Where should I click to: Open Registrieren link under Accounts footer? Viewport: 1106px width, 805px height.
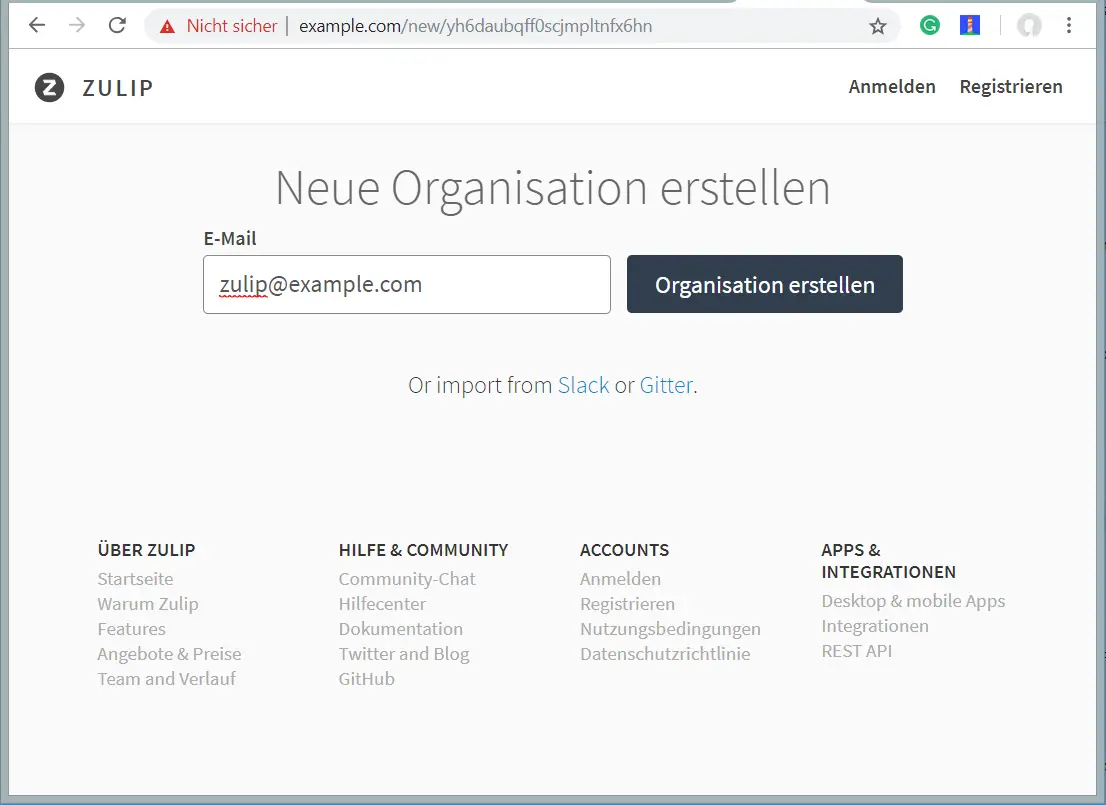628,604
